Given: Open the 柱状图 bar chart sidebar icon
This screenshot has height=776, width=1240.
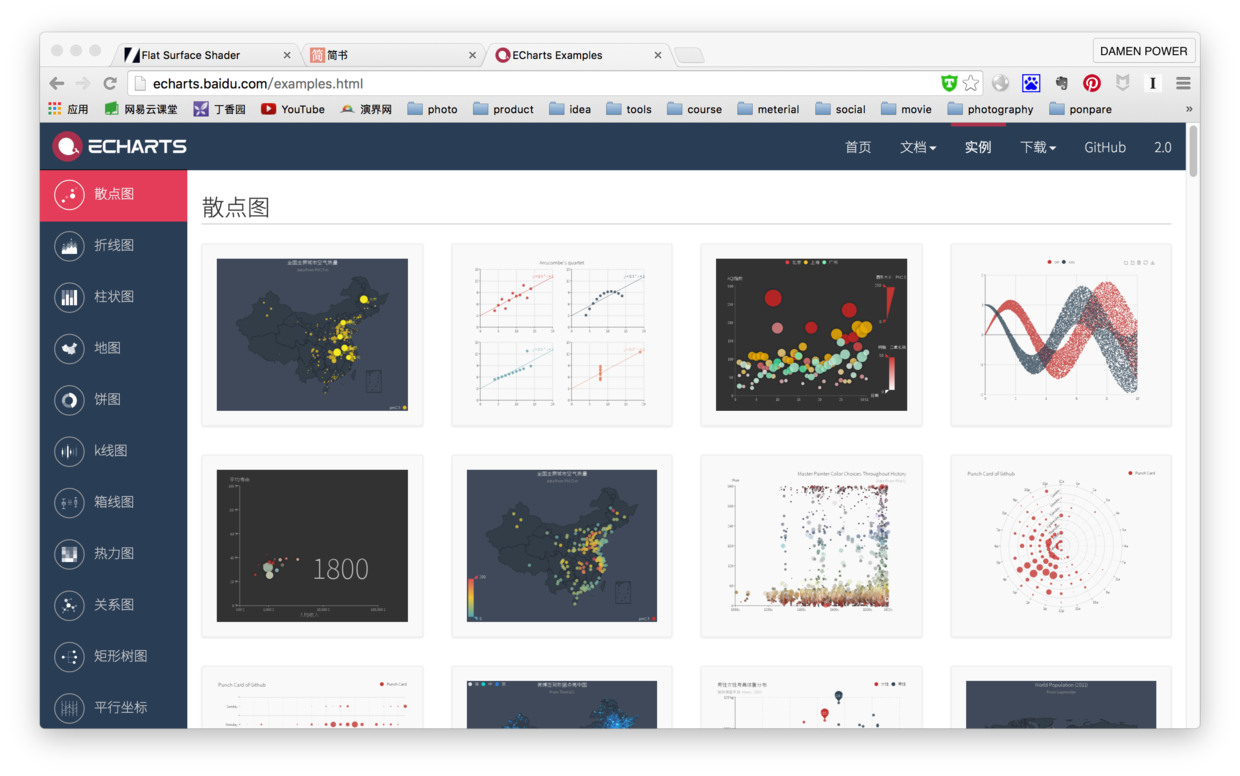Looking at the screenshot, I should coord(69,297).
